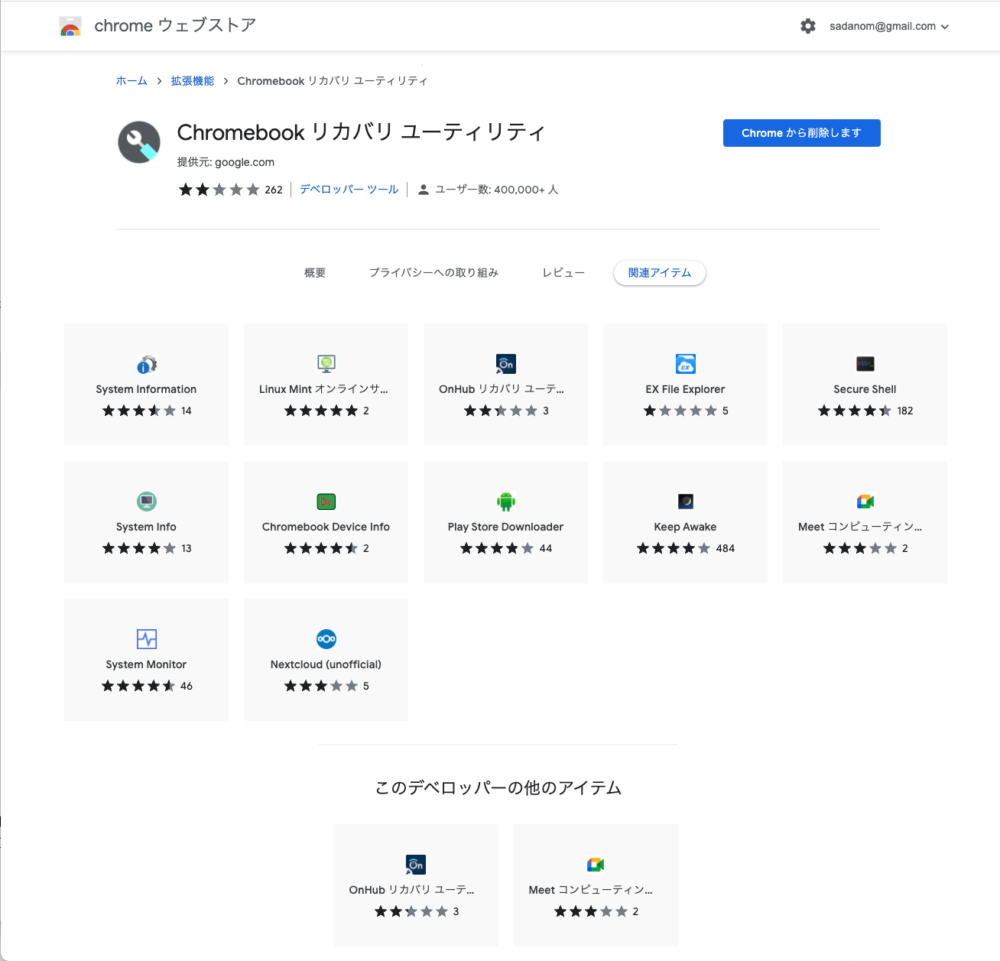Screen dimensions: 1000x961
Task: Click the OnHub icon under developer's other items
Action: [416, 865]
